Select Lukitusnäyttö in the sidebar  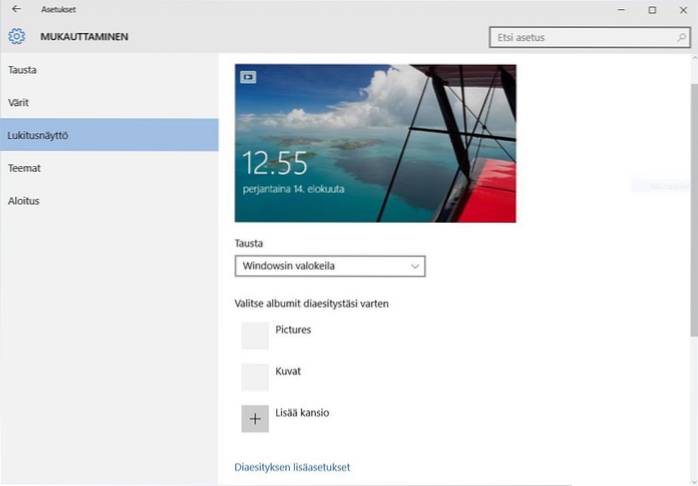[38, 135]
